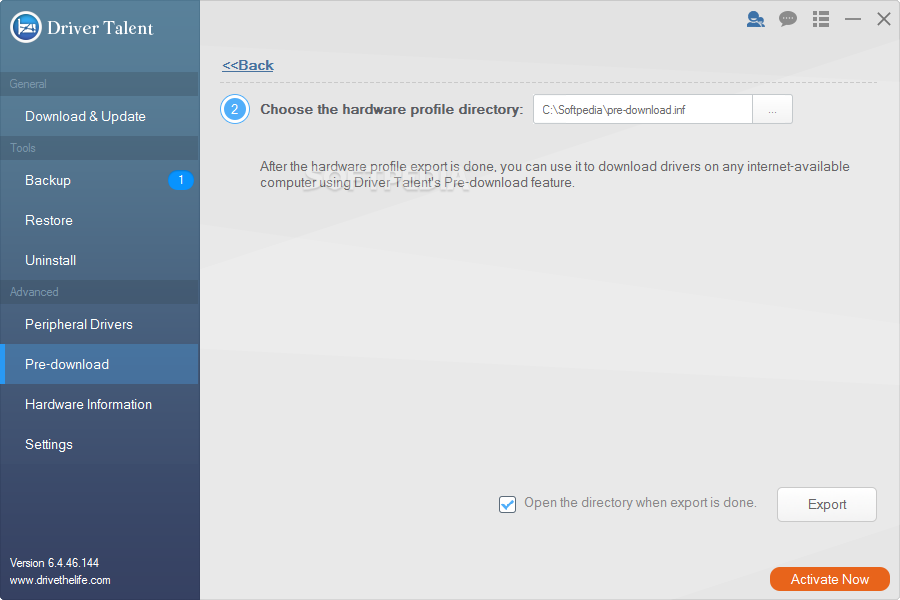This screenshot has width=900, height=600.
Task: Open the main menu list icon
Action: pyautogui.click(x=821, y=19)
